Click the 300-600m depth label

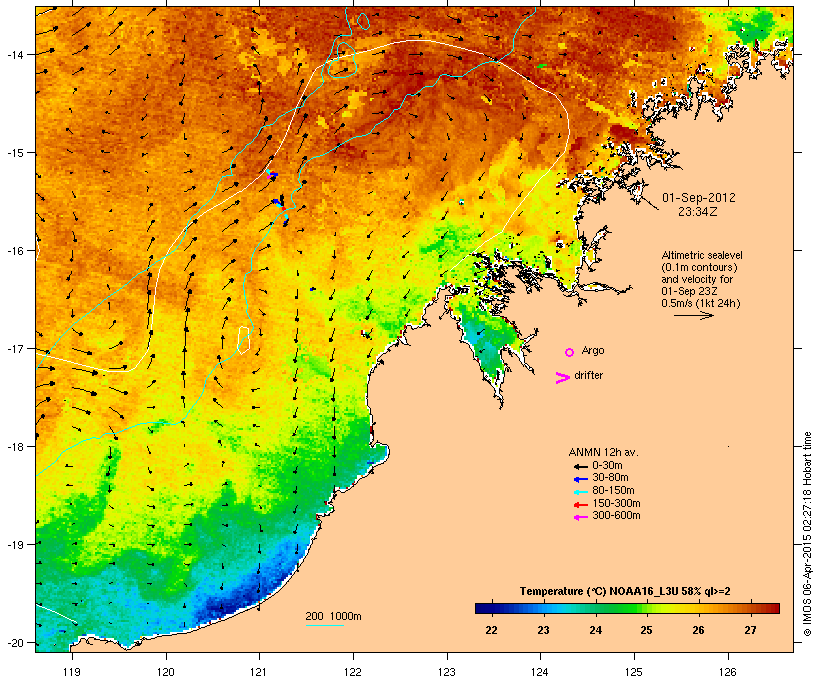(x=616, y=516)
